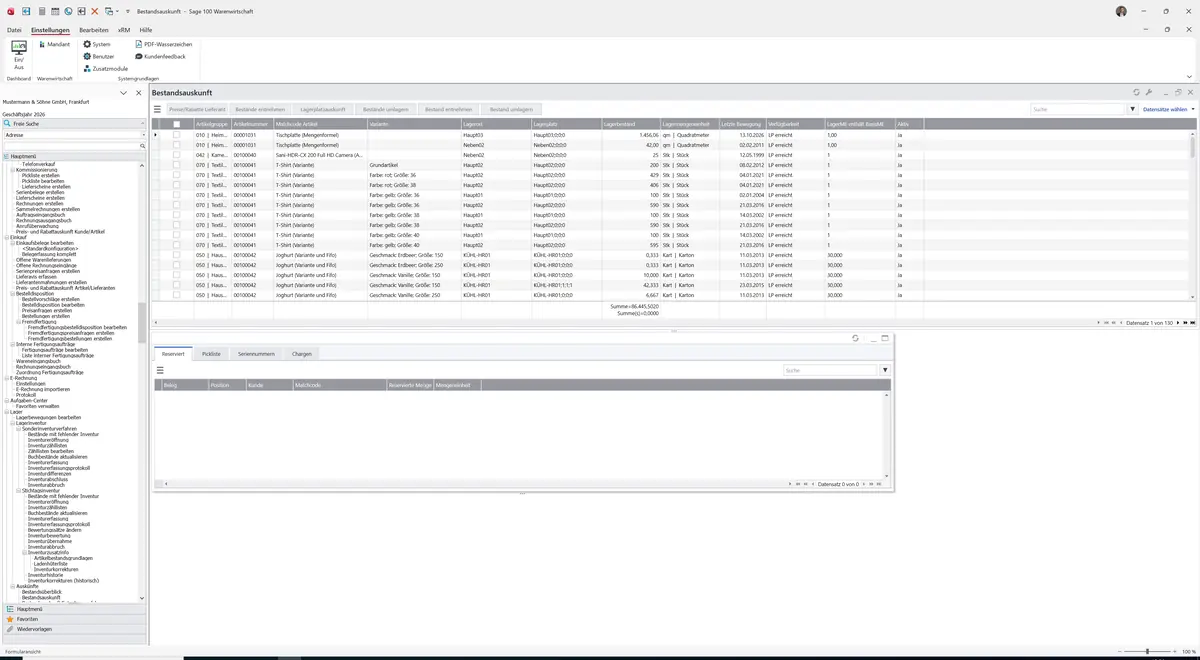Screen dimensions: 1200x660
Task: Click filter funnel in the lower panel
Action: click(885, 370)
